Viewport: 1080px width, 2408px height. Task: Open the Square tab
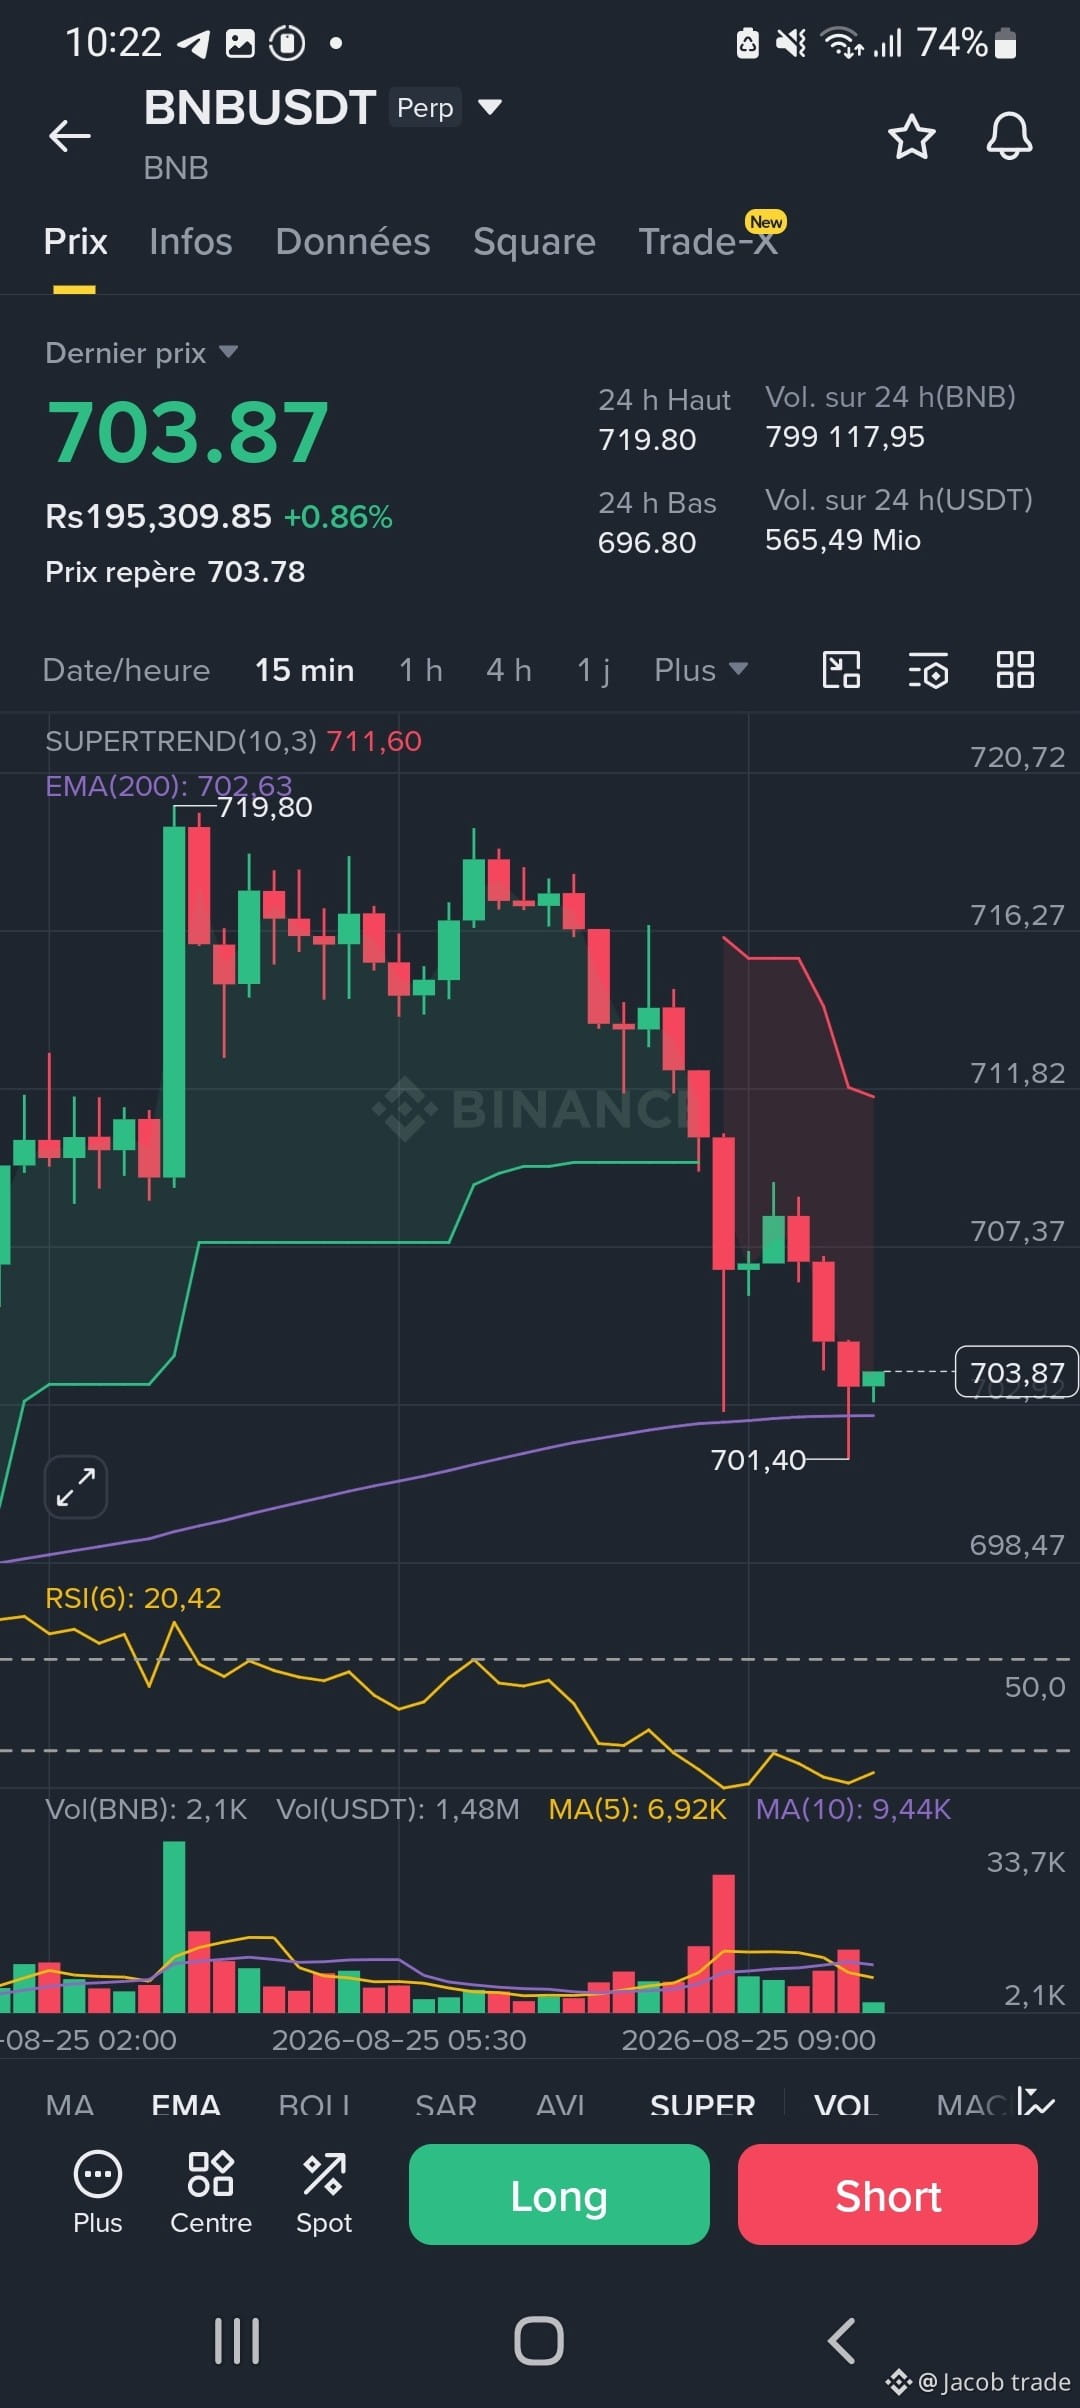pyautogui.click(x=534, y=242)
